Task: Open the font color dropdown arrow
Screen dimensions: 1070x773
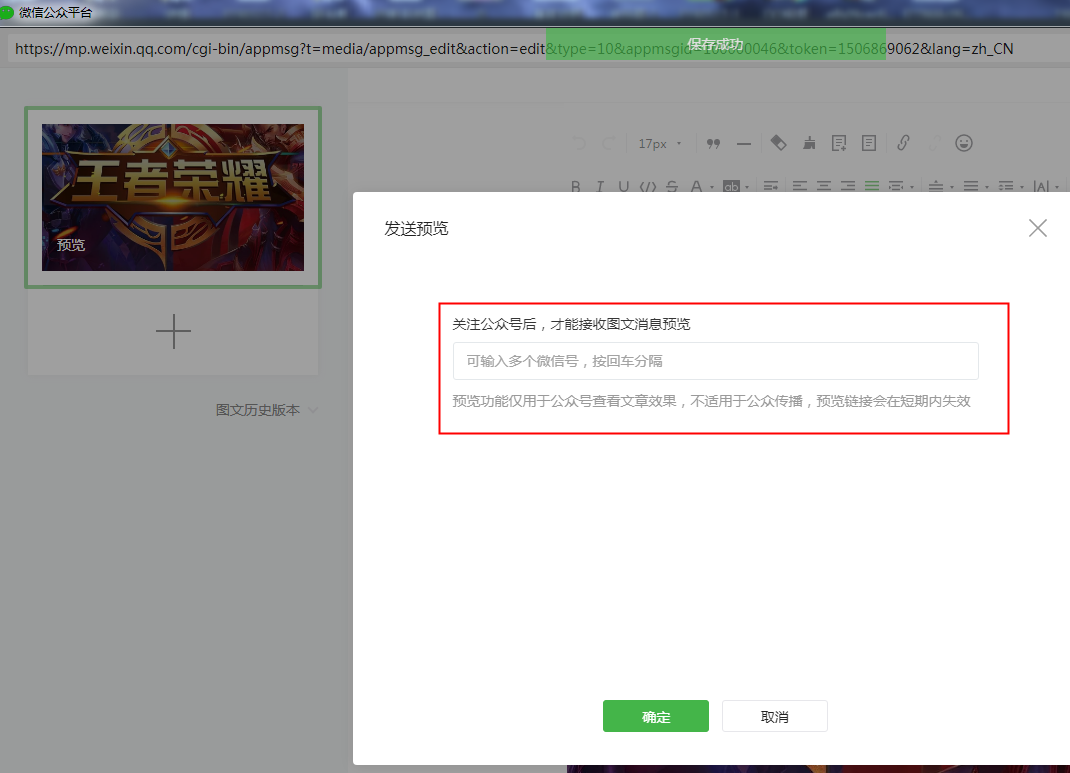Action: (x=712, y=187)
